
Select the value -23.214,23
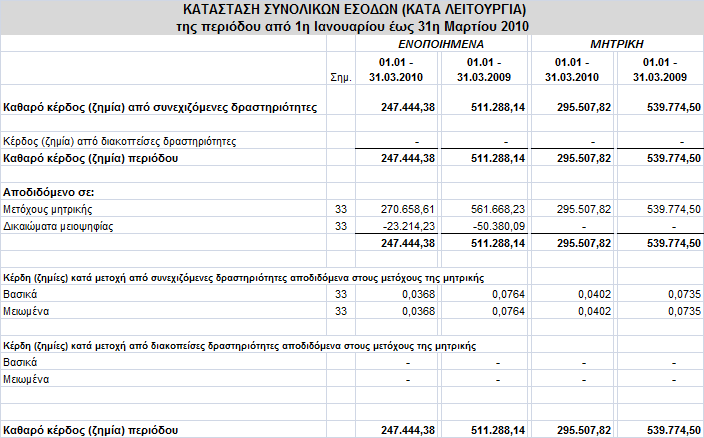pos(409,226)
